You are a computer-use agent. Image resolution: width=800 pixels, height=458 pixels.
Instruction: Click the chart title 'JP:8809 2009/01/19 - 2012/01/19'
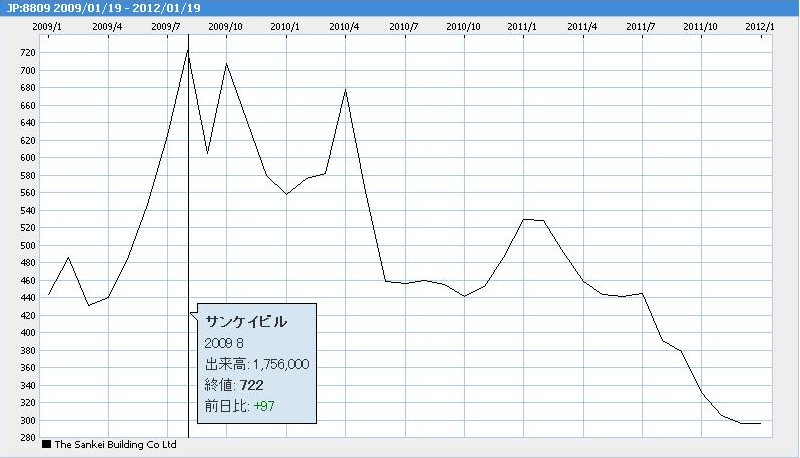(104, 8)
